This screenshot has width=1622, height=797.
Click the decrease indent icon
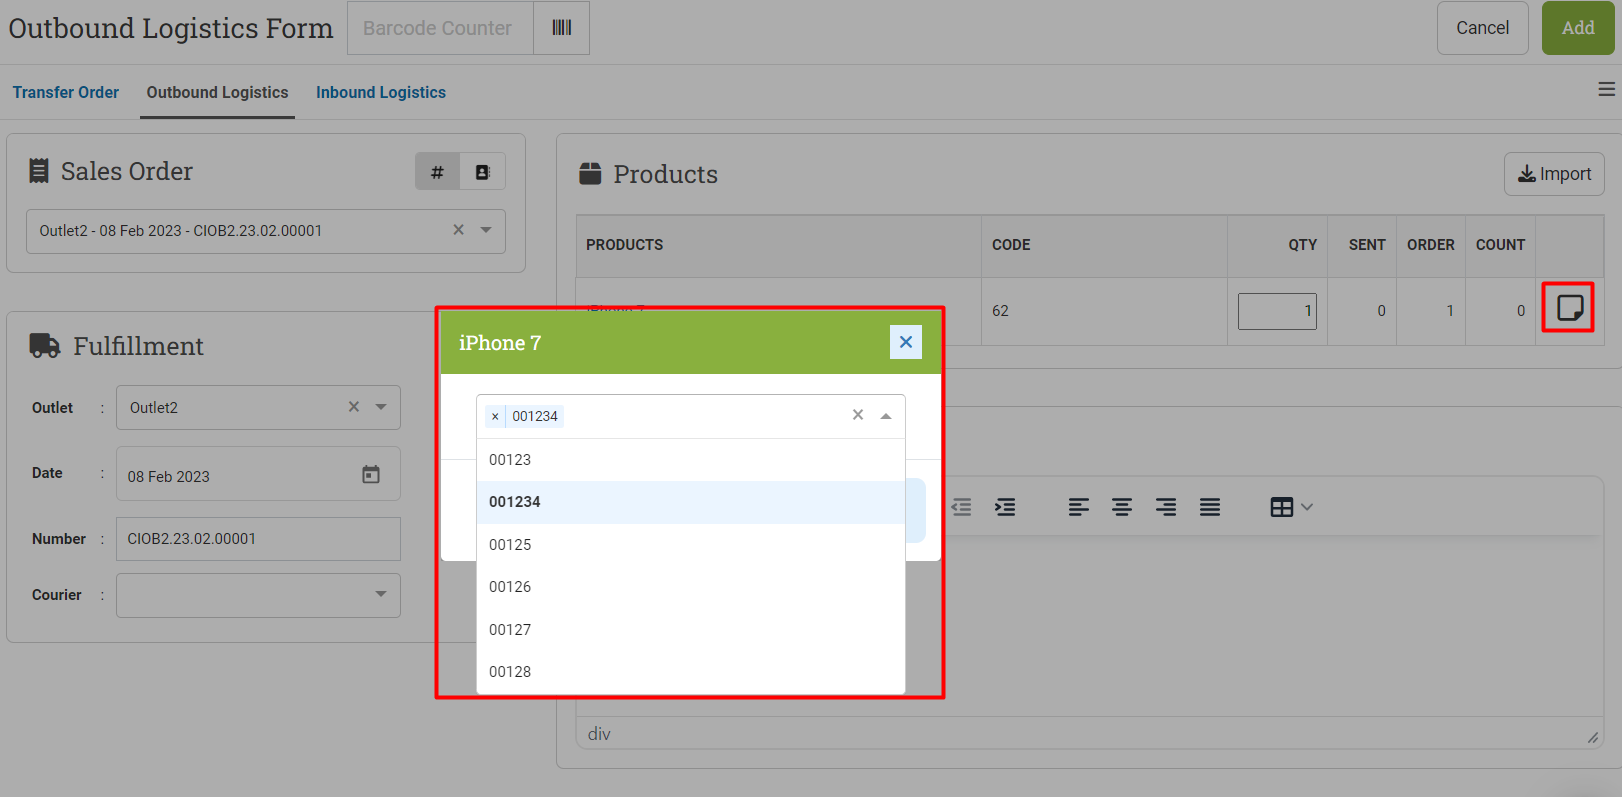coord(961,507)
